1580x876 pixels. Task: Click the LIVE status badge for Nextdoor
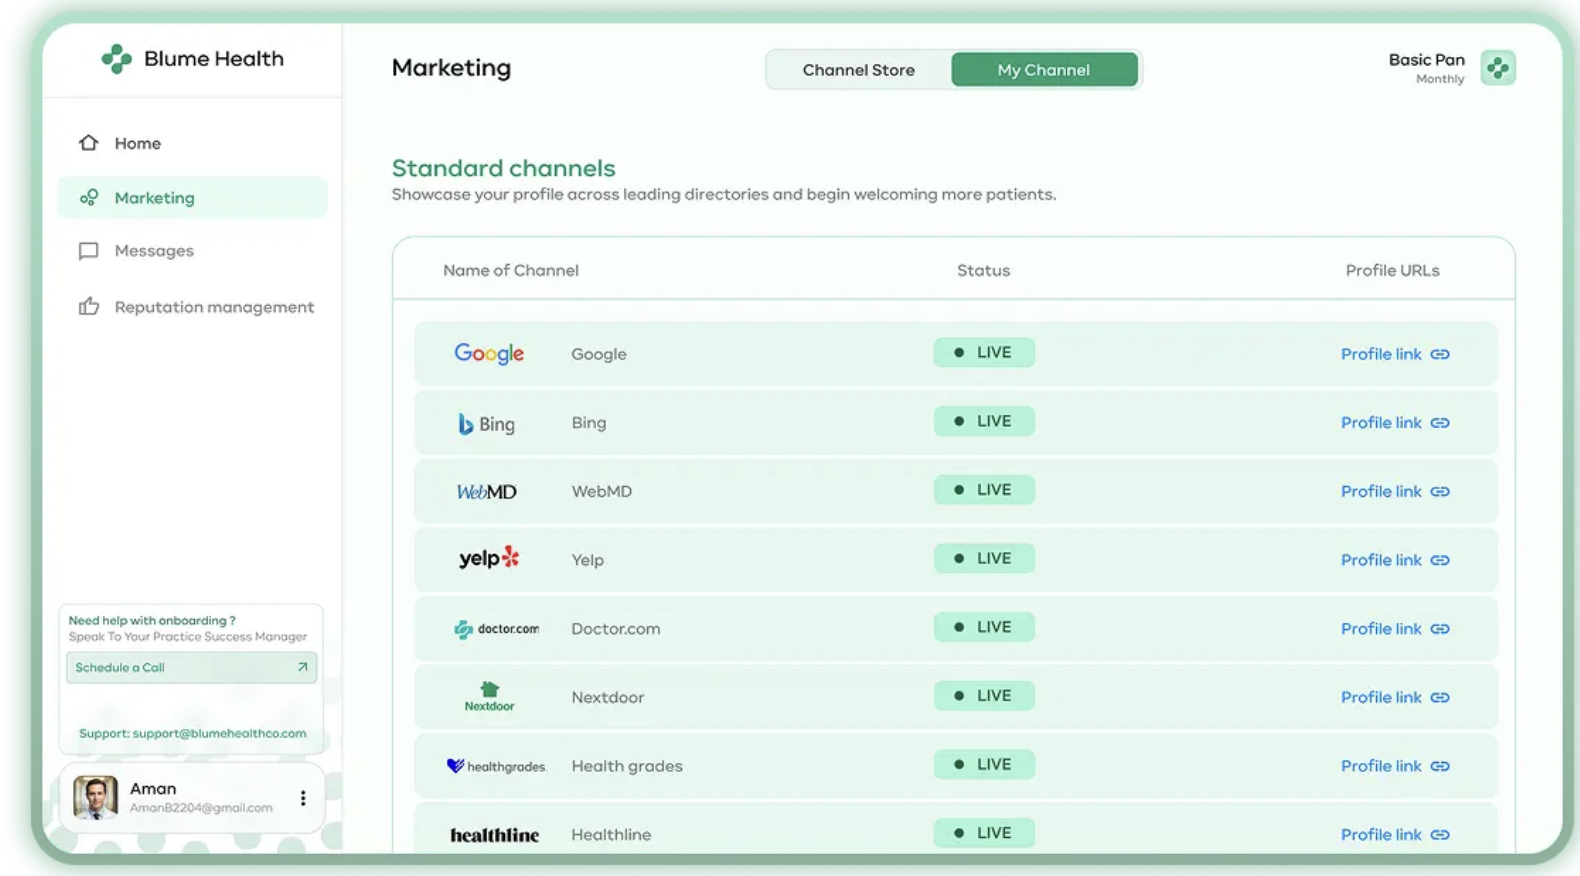(984, 696)
